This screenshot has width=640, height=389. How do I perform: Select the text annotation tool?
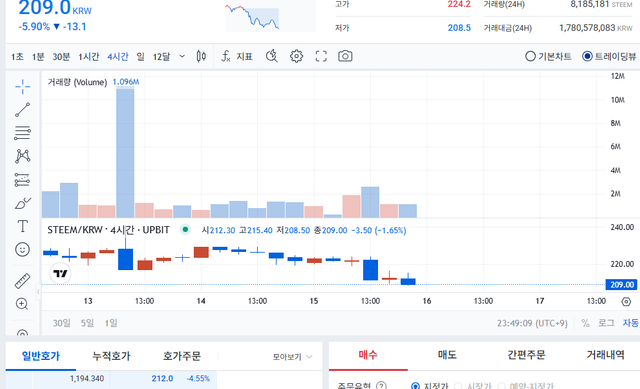tap(22, 226)
